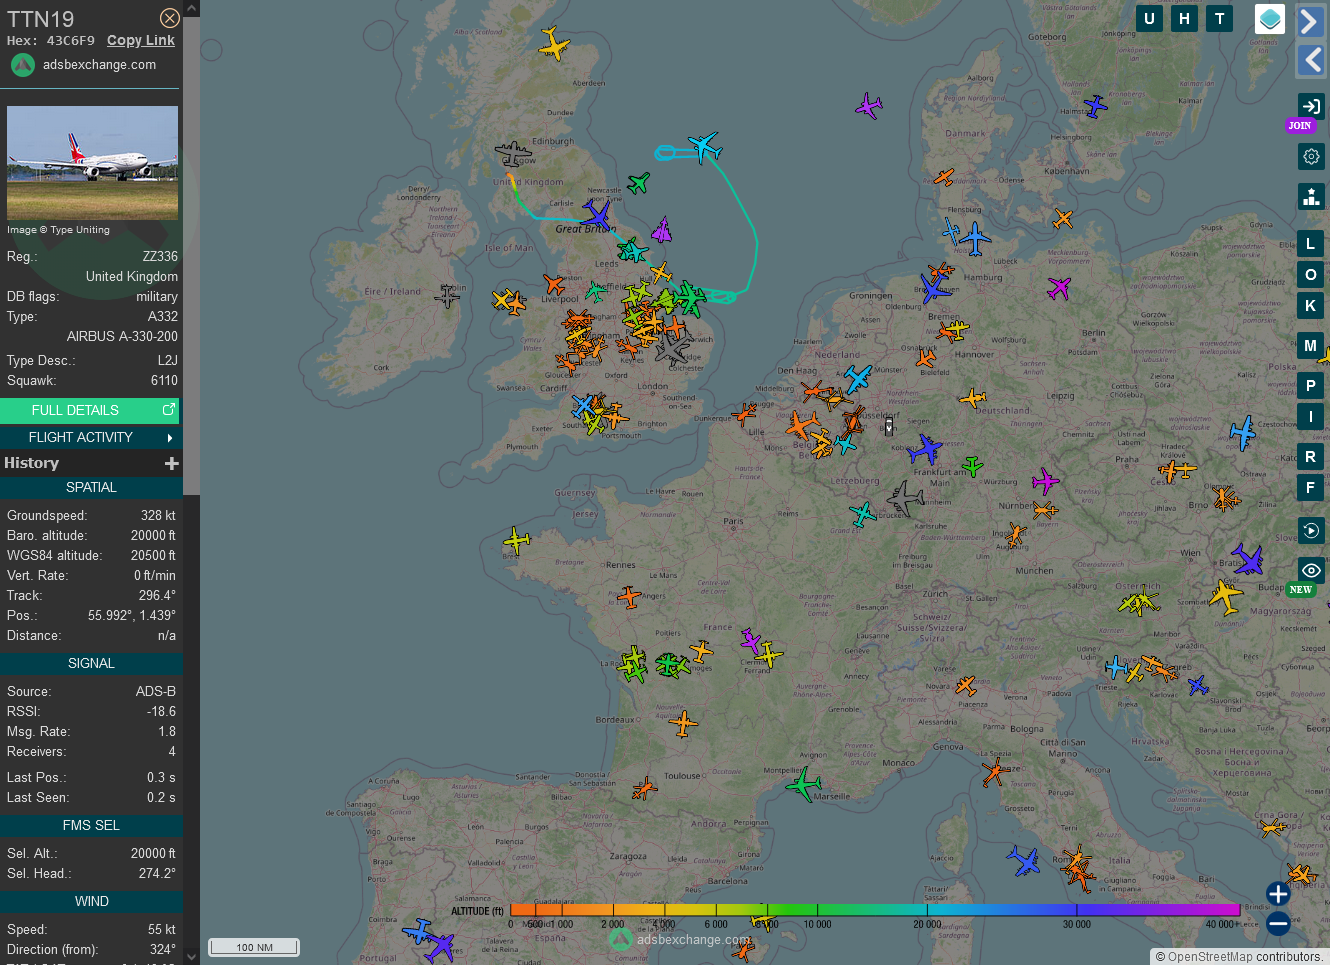1330x965 pixels.
Task: Copy link for aircraft TTN19
Action: pos(141,40)
